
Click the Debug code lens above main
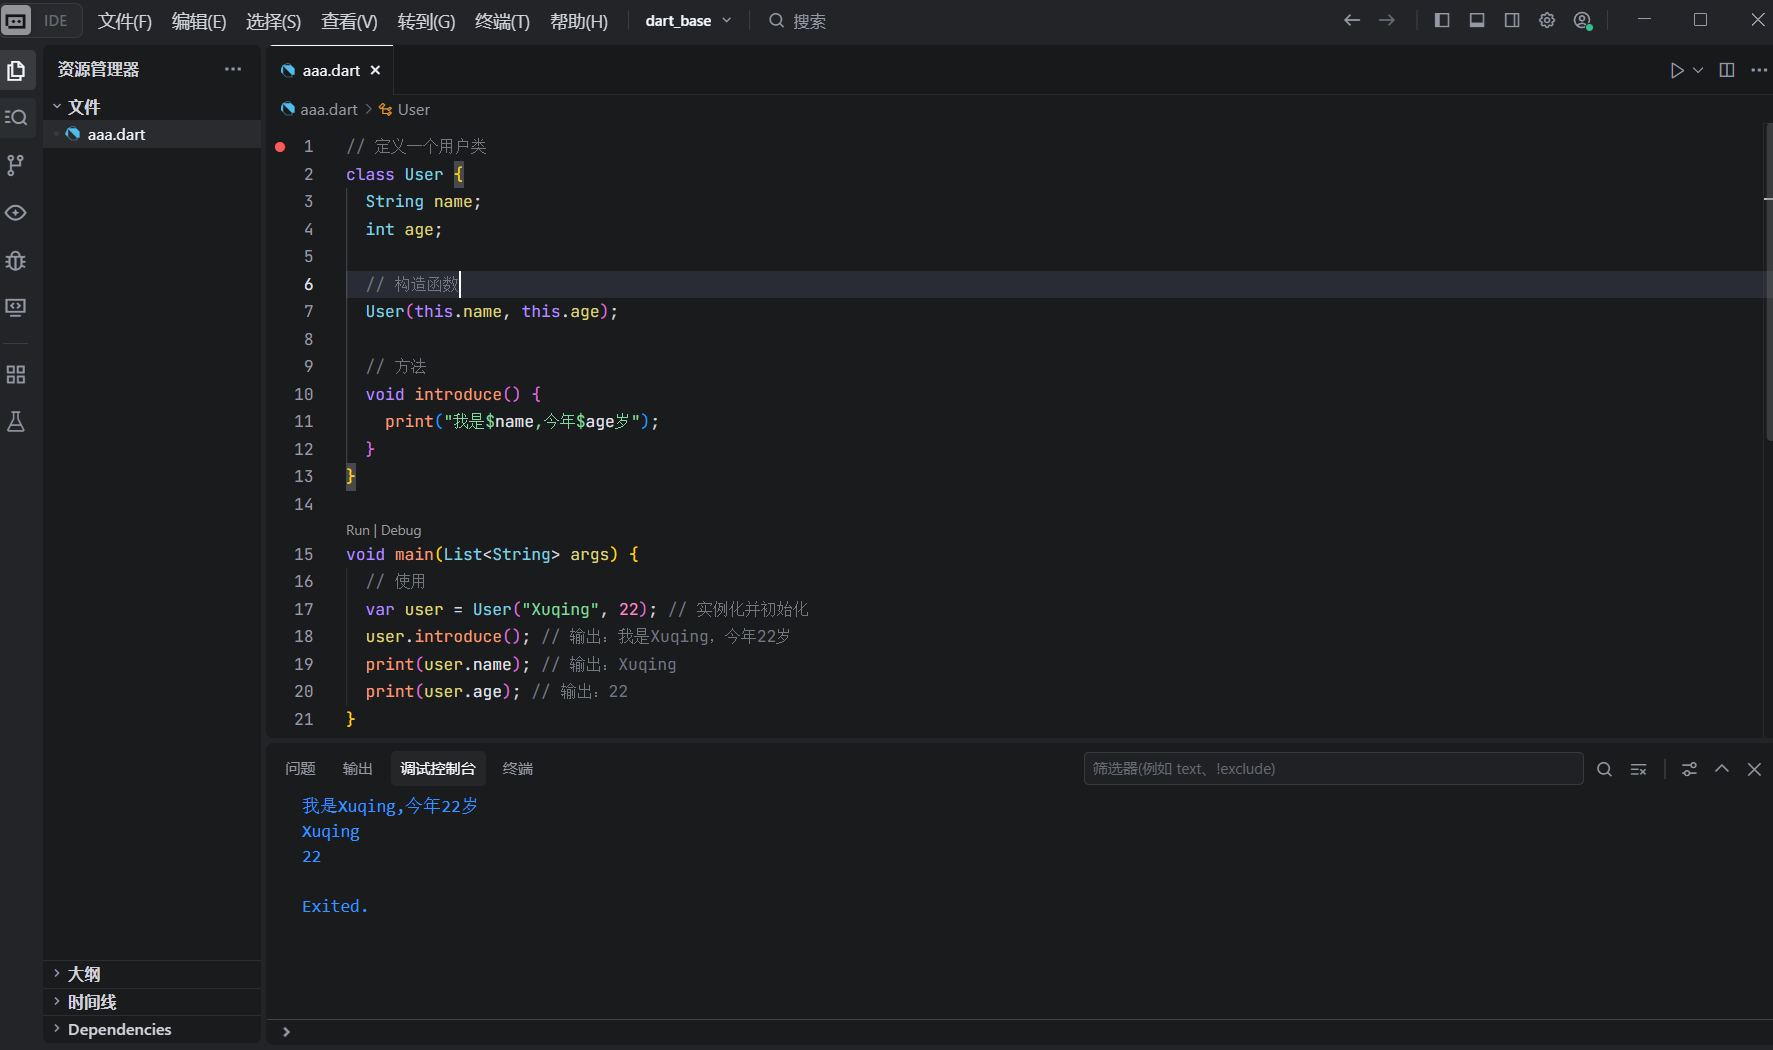point(401,530)
